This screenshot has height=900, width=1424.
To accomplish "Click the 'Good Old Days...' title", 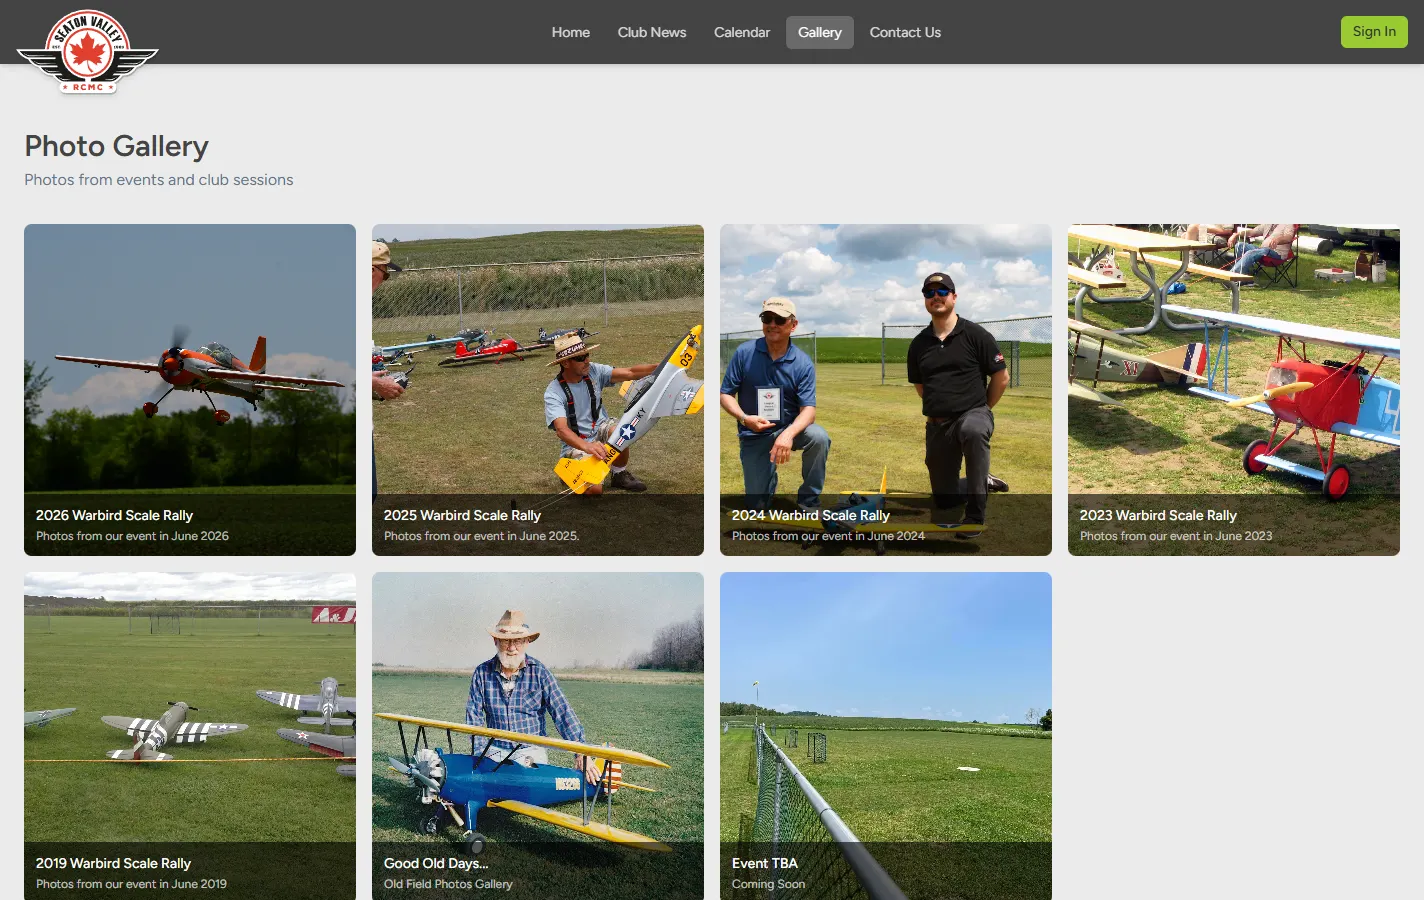I will (436, 863).
